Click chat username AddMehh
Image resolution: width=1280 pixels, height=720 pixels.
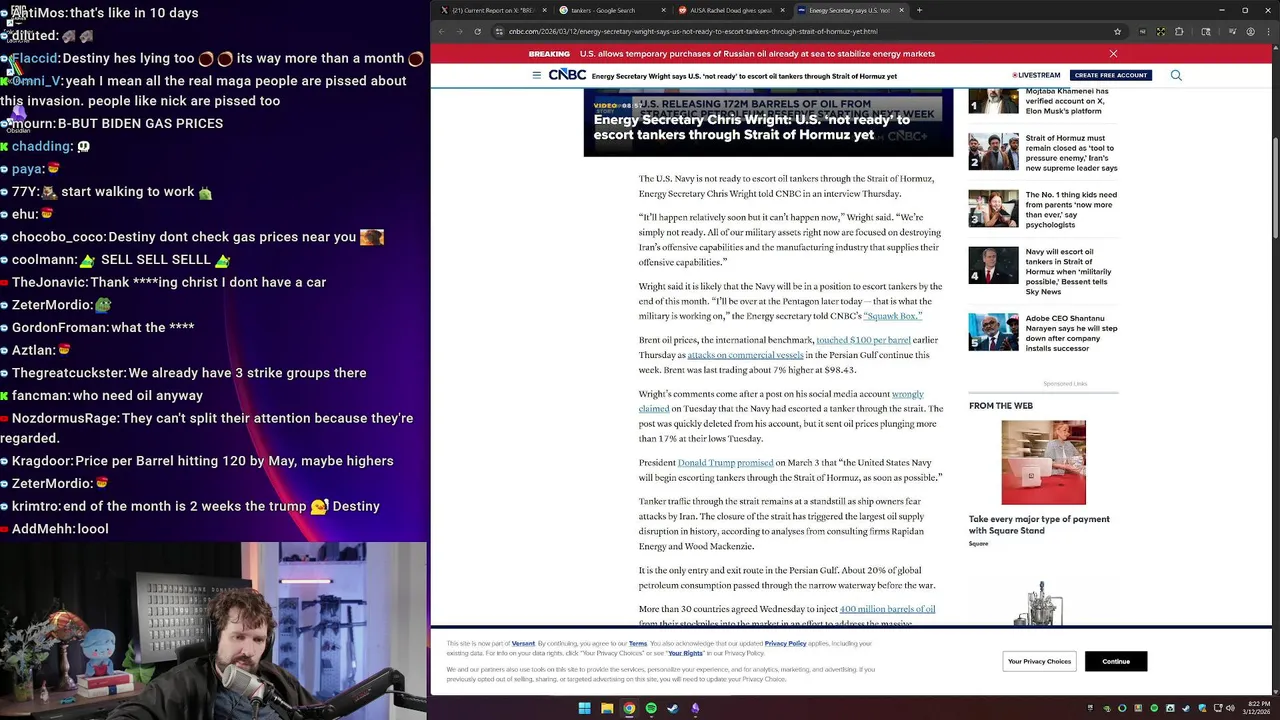point(42,529)
